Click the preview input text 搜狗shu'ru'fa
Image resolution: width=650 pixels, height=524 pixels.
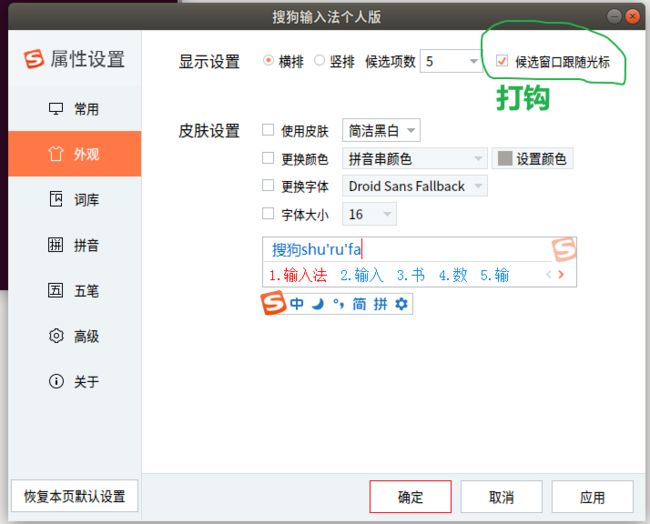click(316, 249)
